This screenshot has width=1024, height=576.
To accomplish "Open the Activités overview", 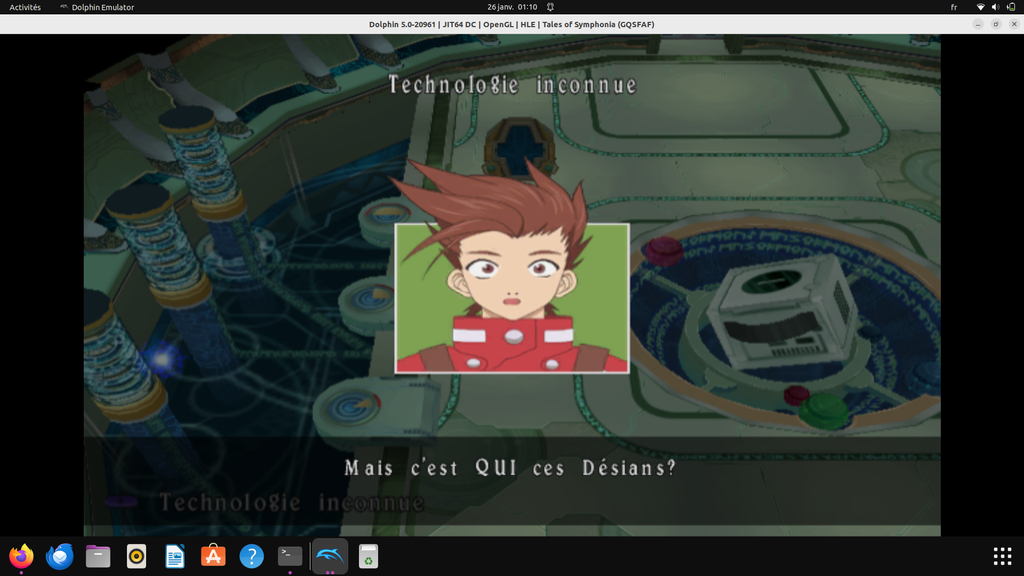I will point(25,7).
